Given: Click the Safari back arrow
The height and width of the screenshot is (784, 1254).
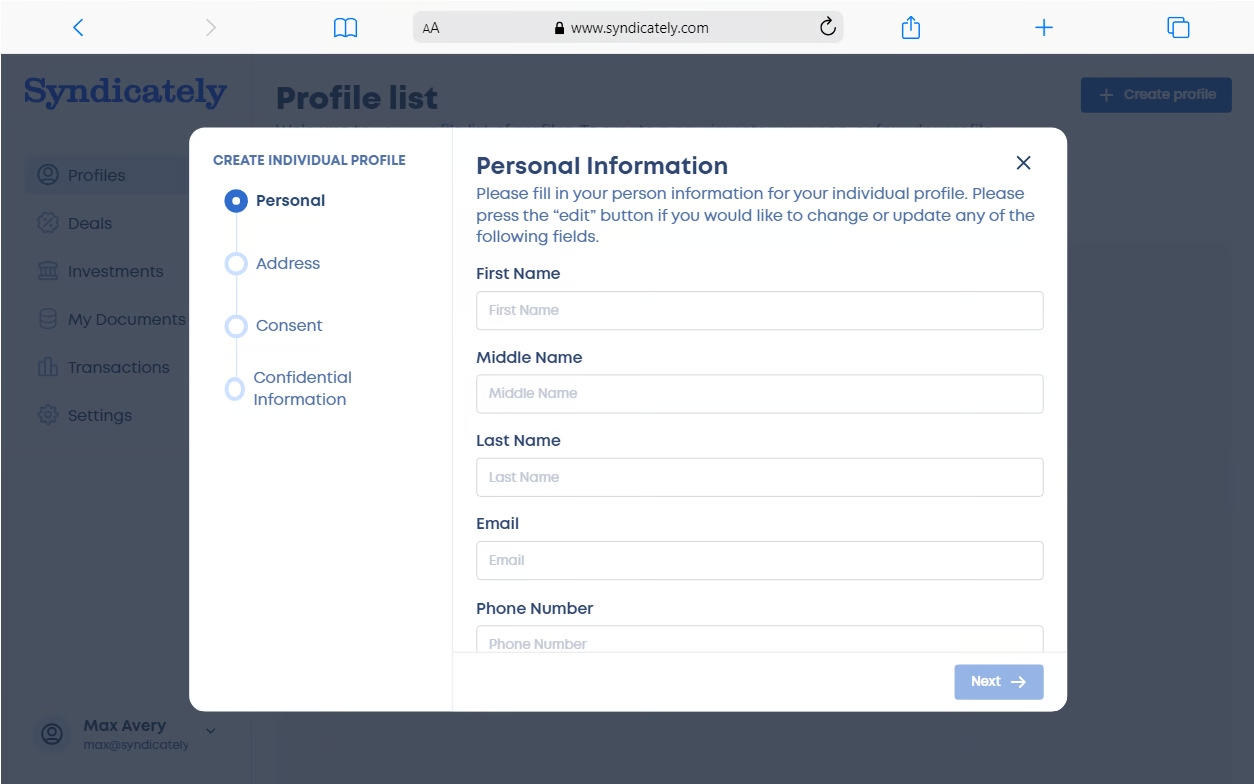Looking at the screenshot, I should point(78,28).
